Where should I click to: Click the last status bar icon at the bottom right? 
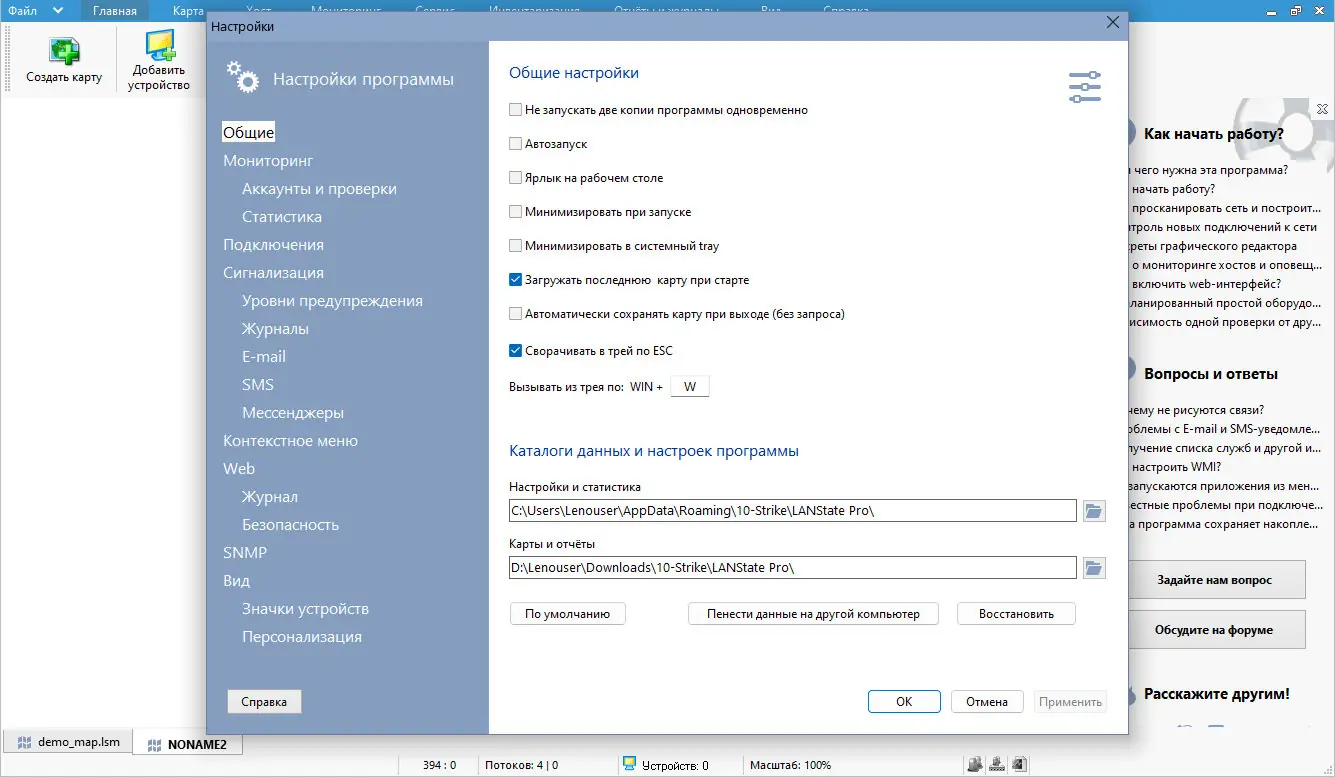1018,765
